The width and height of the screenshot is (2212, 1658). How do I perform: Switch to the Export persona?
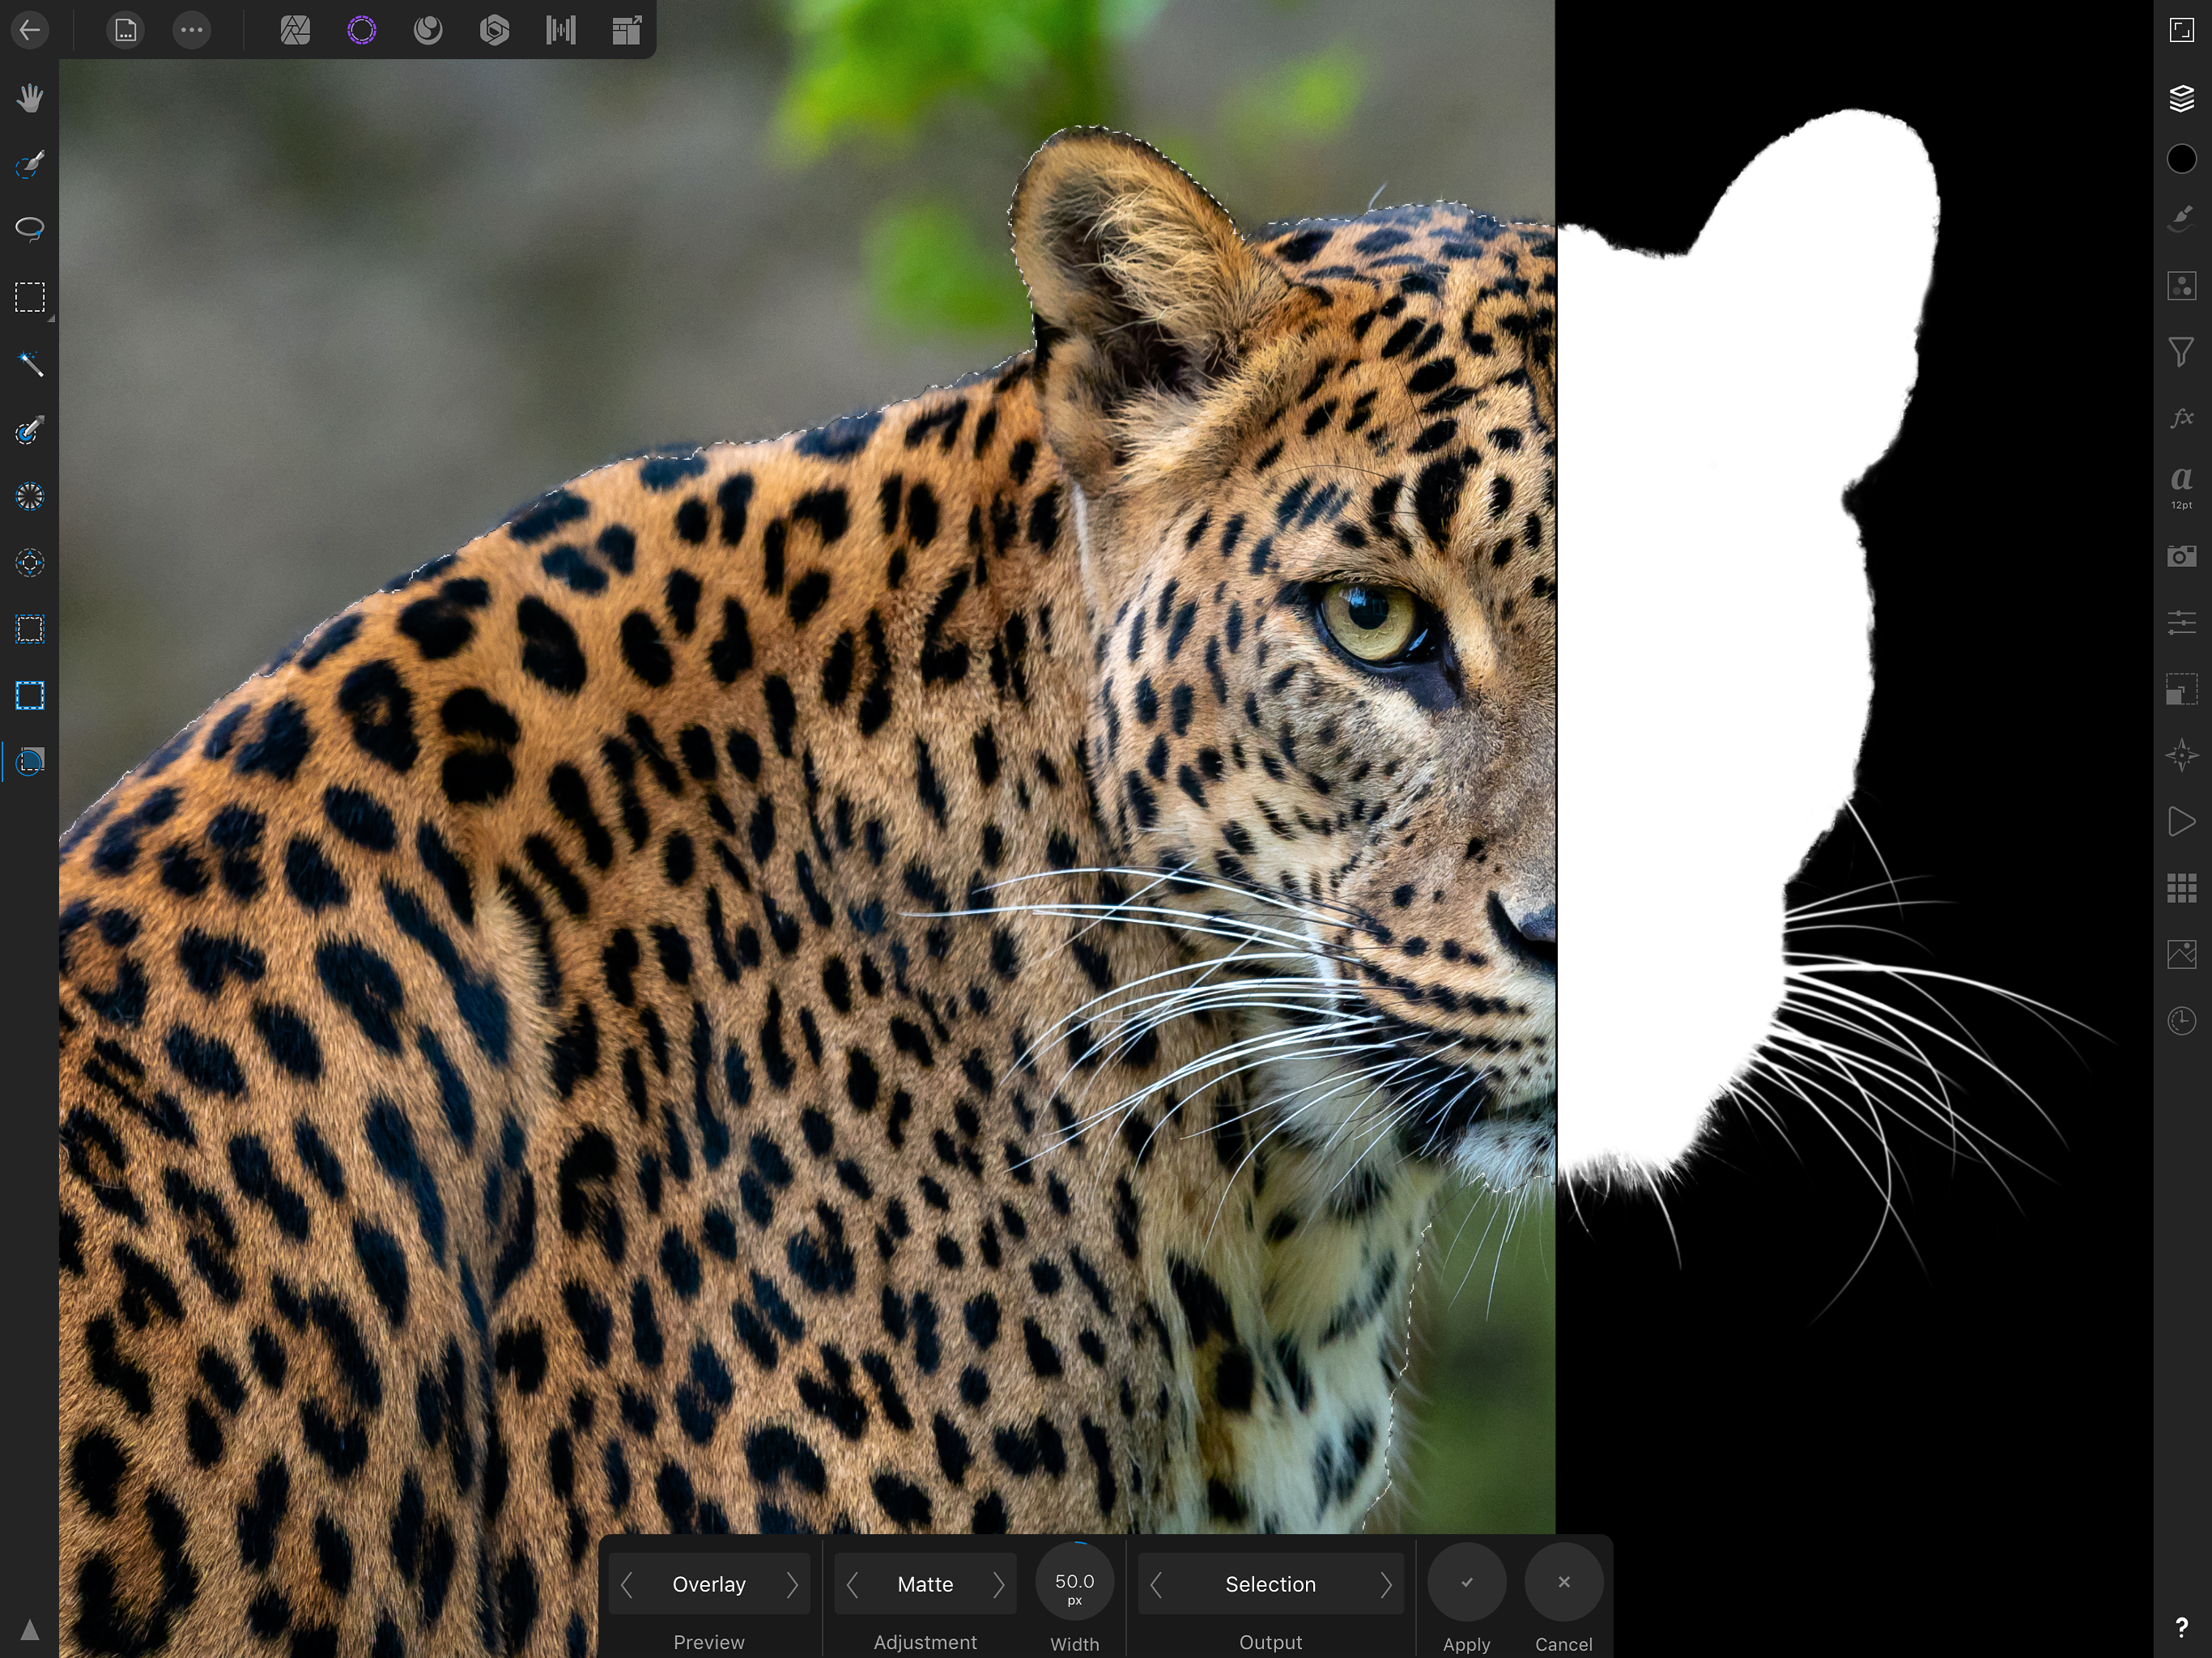coord(627,30)
